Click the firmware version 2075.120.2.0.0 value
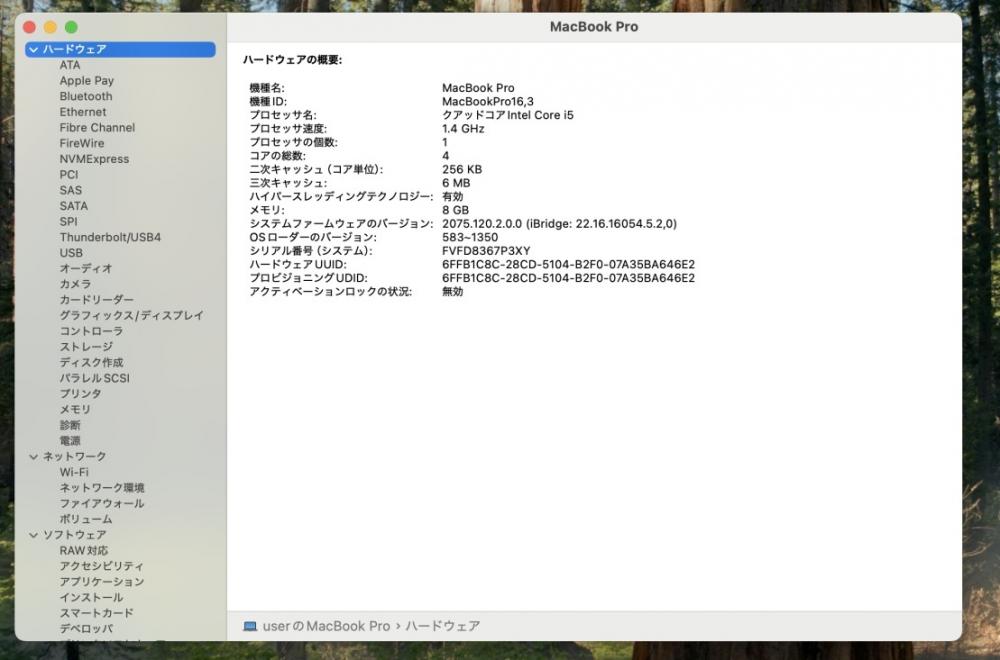Screen dimensions: 1000x660 tap(559, 224)
